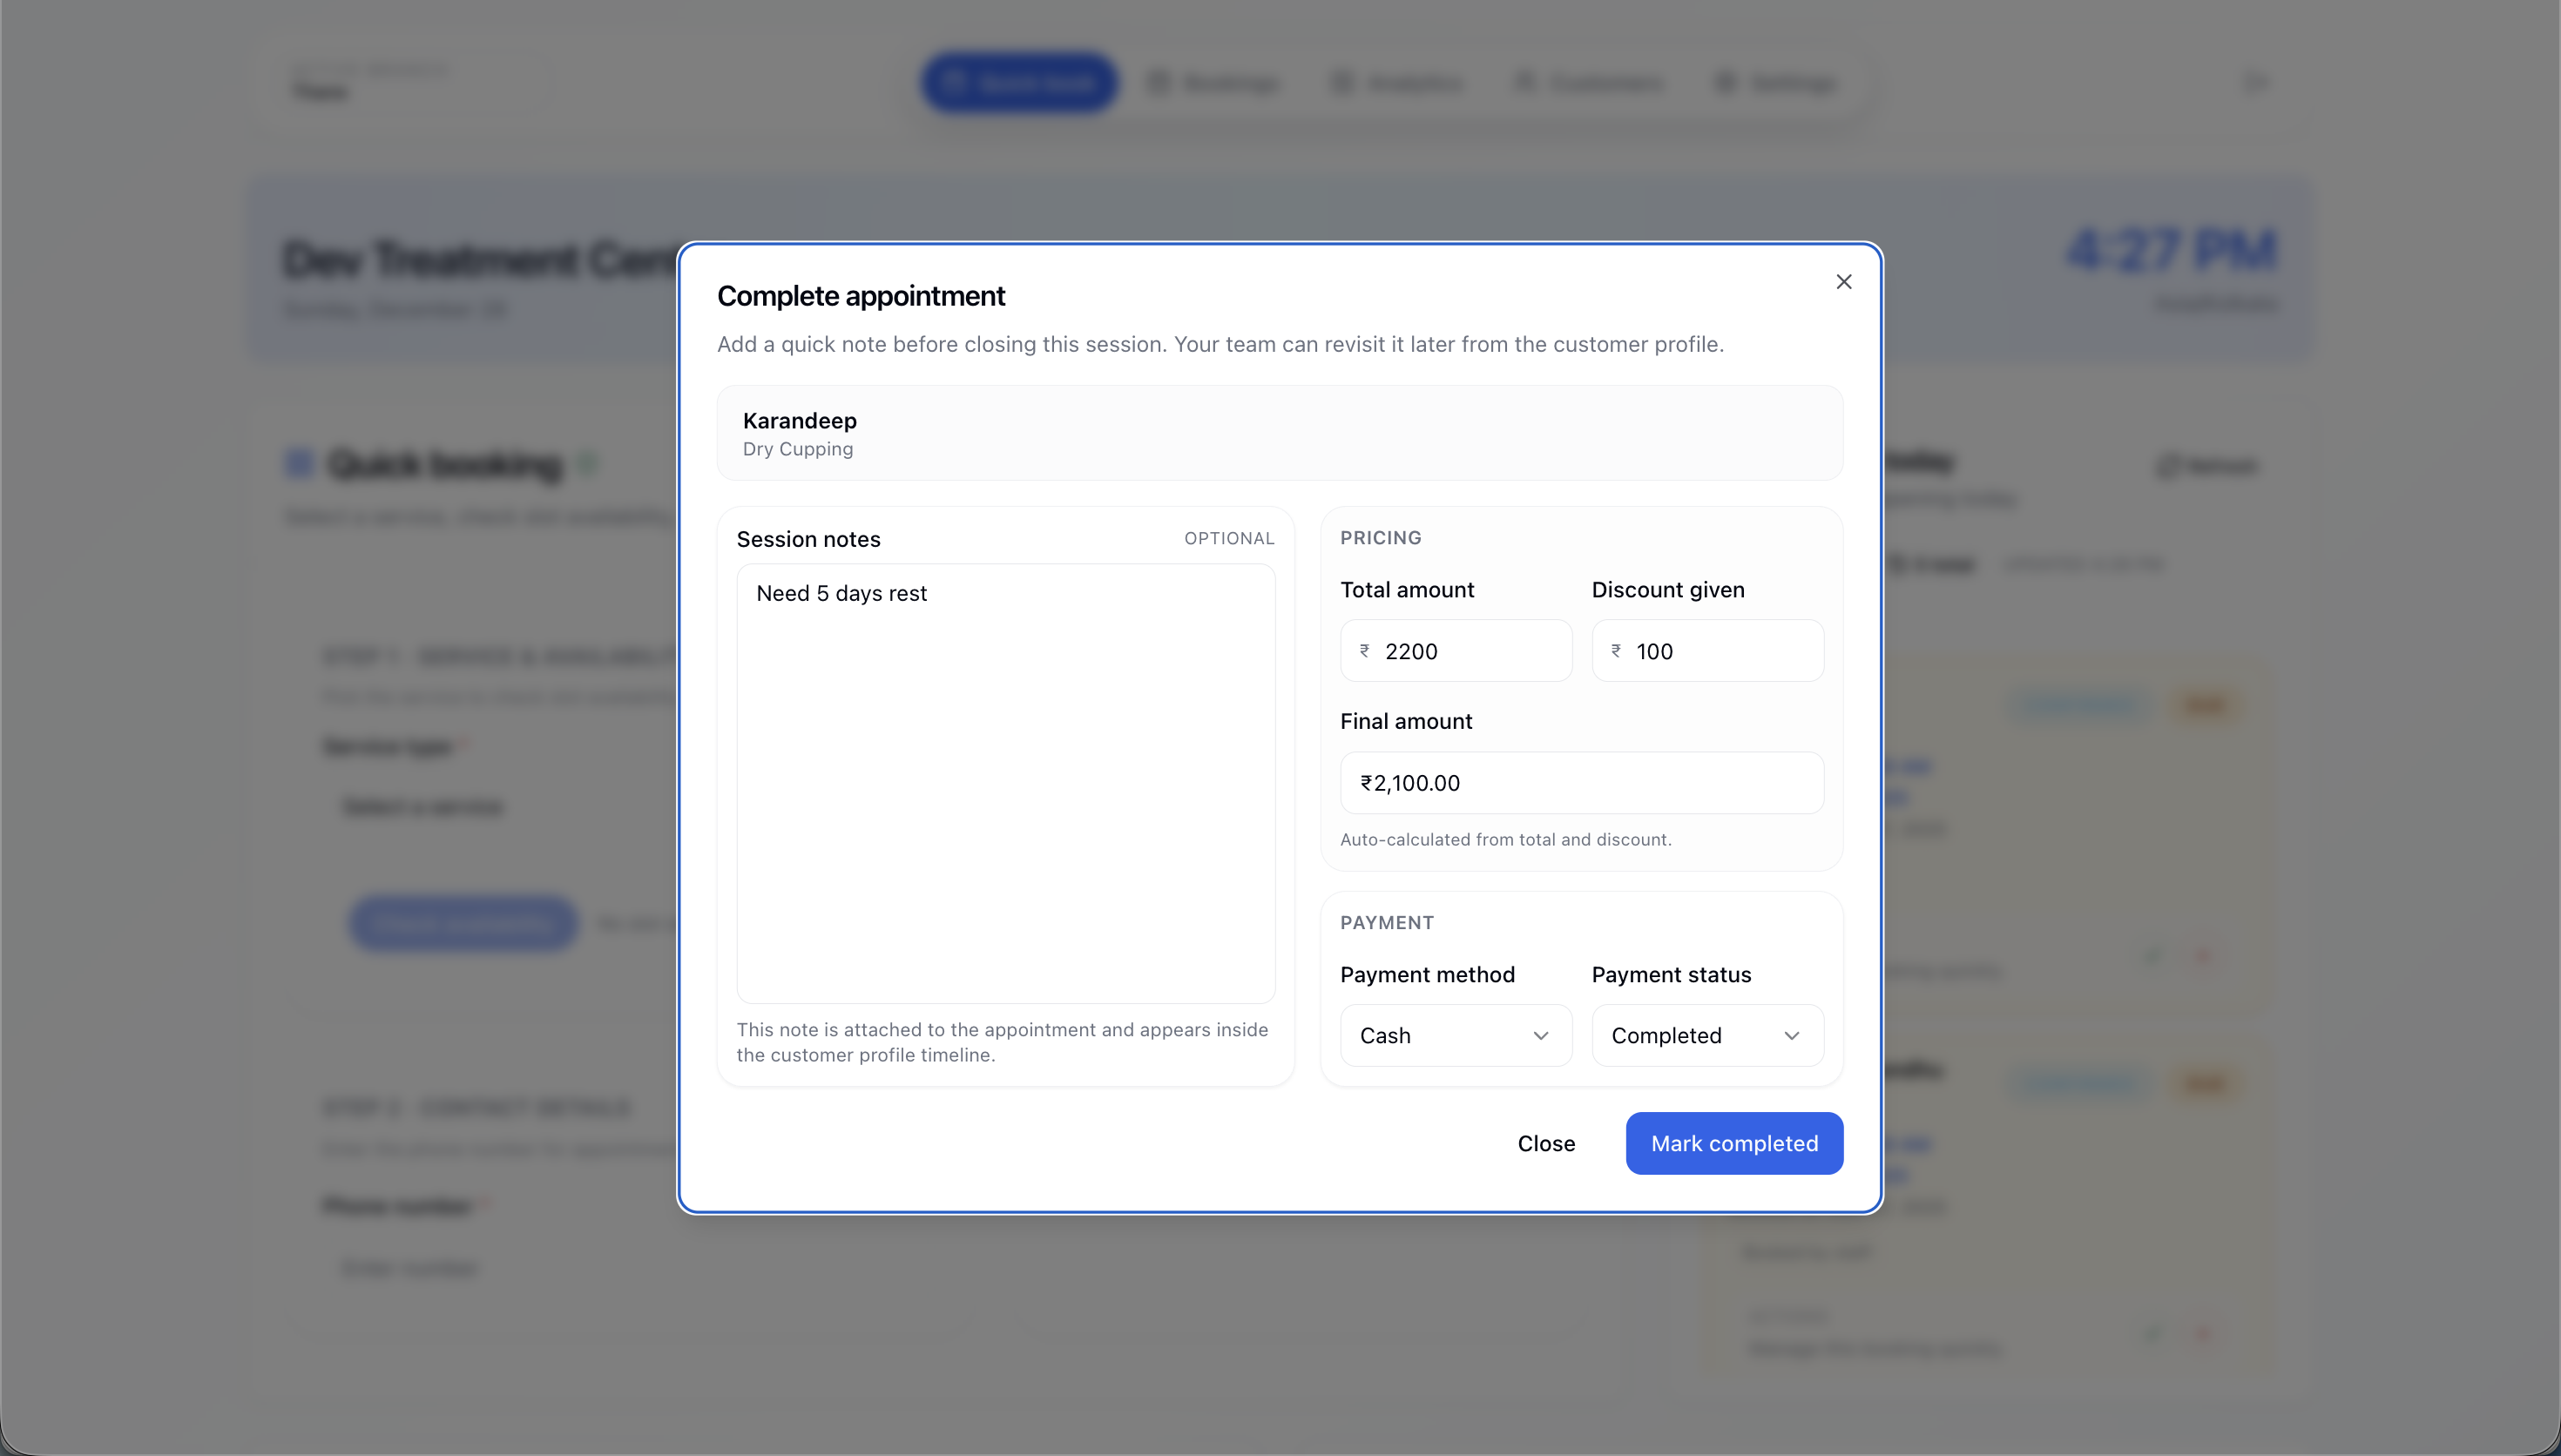This screenshot has width=2561, height=1456.
Task: Close the dialog using the X icon
Action: pyautogui.click(x=1843, y=281)
